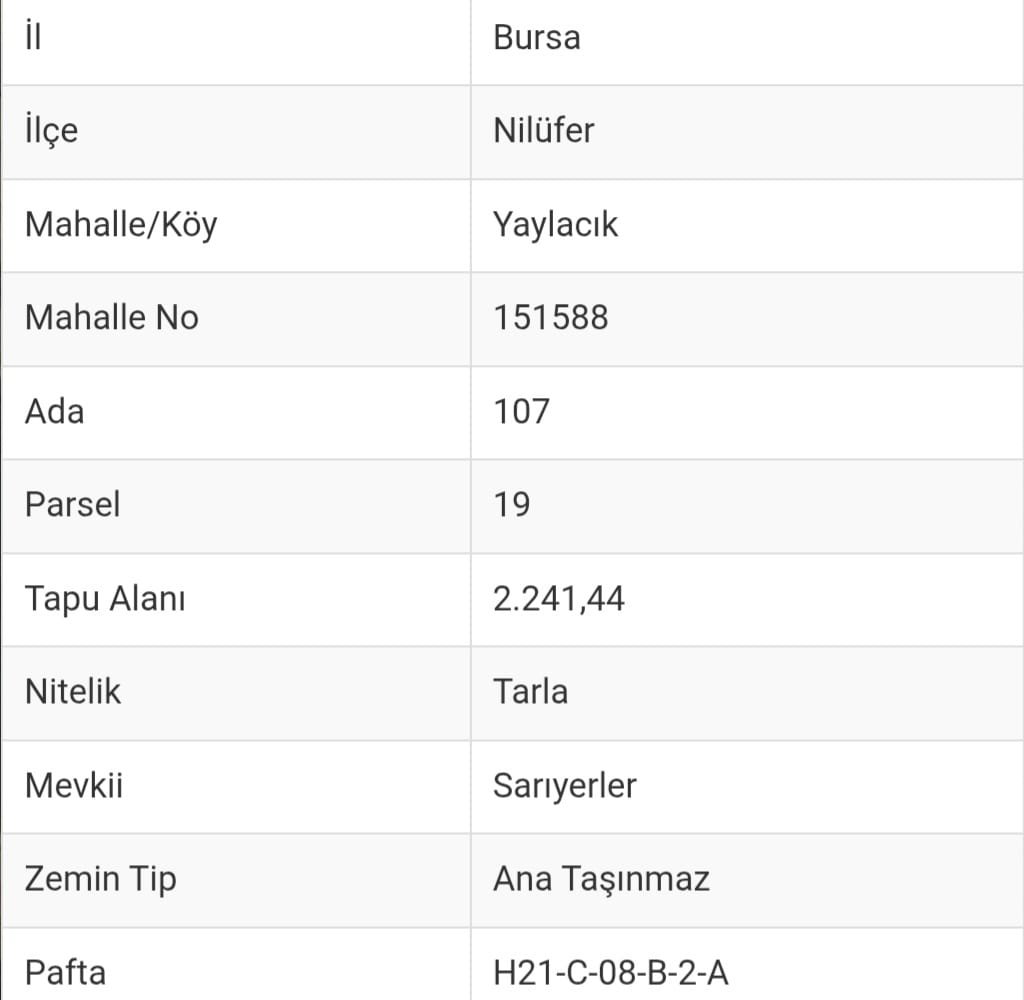
Task: Select the Zemin Tip label
Action: [x=100, y=879]
